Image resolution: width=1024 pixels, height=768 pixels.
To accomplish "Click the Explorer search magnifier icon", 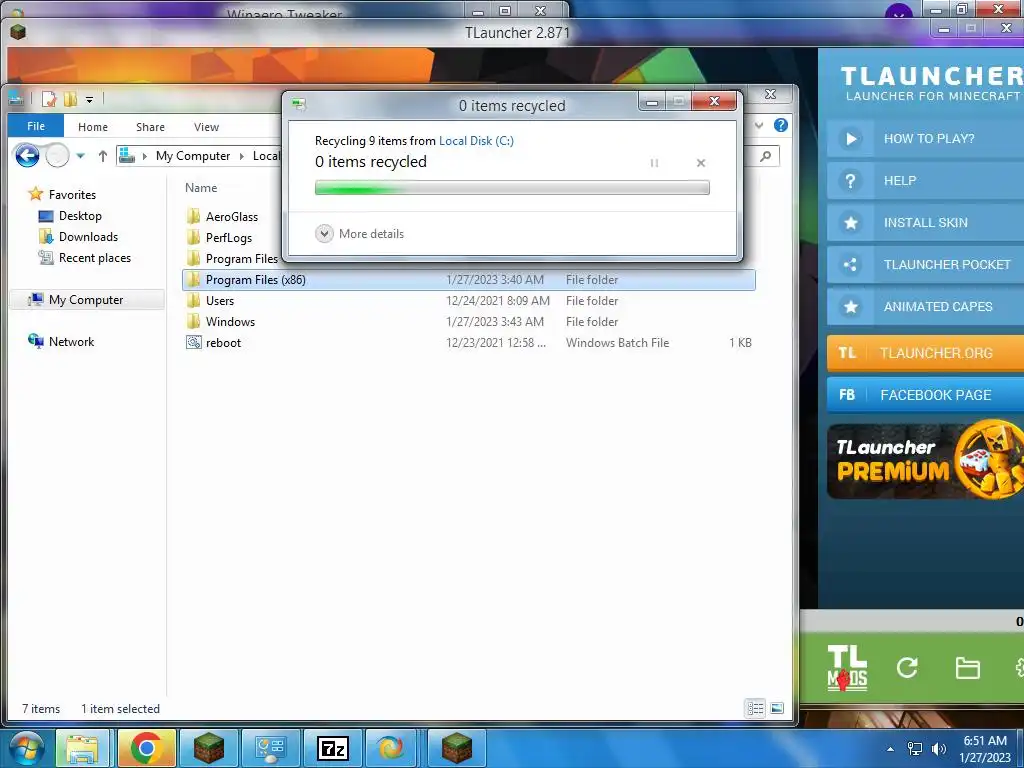I will point(766,156).
